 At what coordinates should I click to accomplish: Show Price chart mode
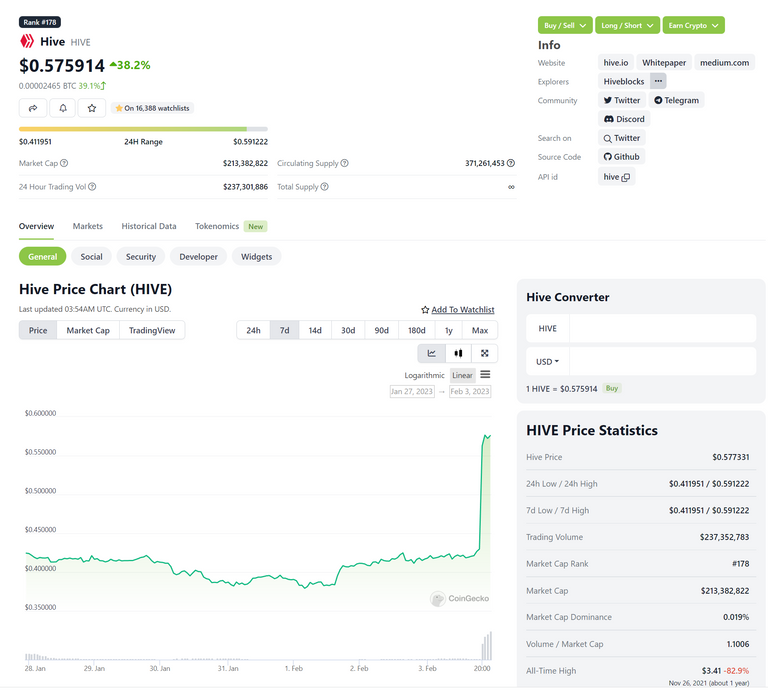click(x=38, y=331)
